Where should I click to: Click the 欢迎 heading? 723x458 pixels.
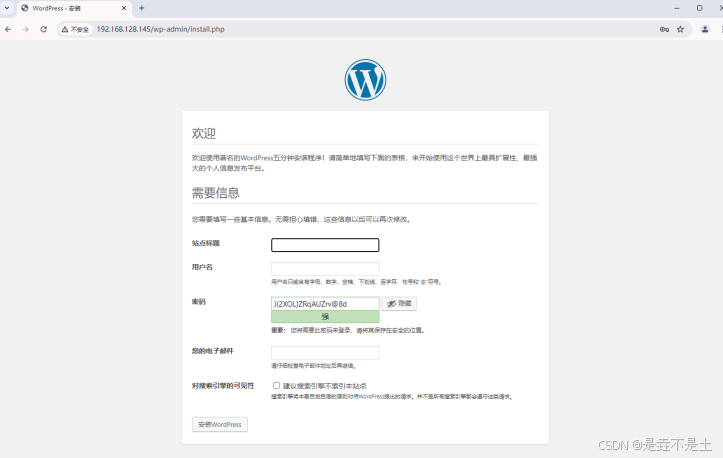(x=203, y=133)
